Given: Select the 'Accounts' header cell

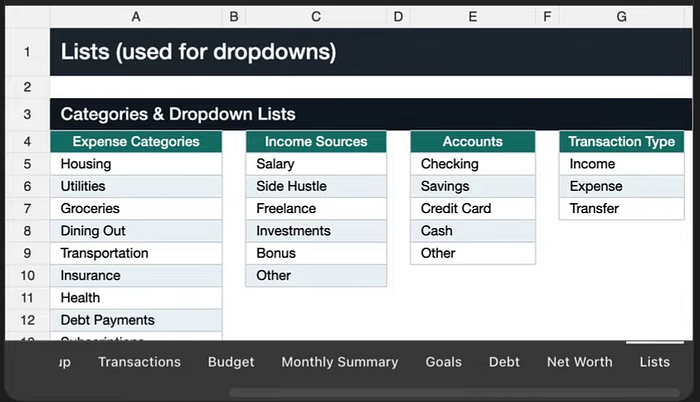Looking at the screenshot, I should (473, 142).
